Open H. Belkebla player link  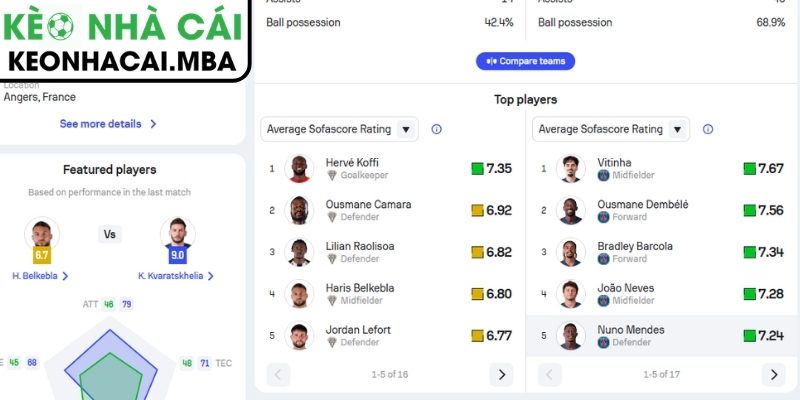coord(42,276)
